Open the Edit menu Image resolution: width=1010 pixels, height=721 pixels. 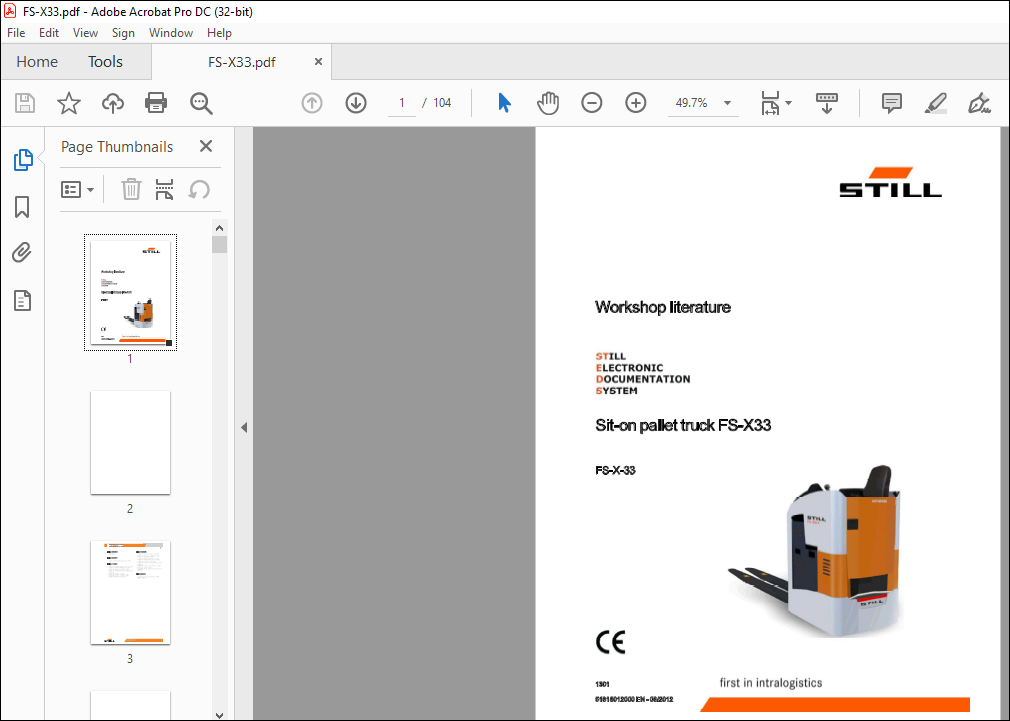coord(49,33)
